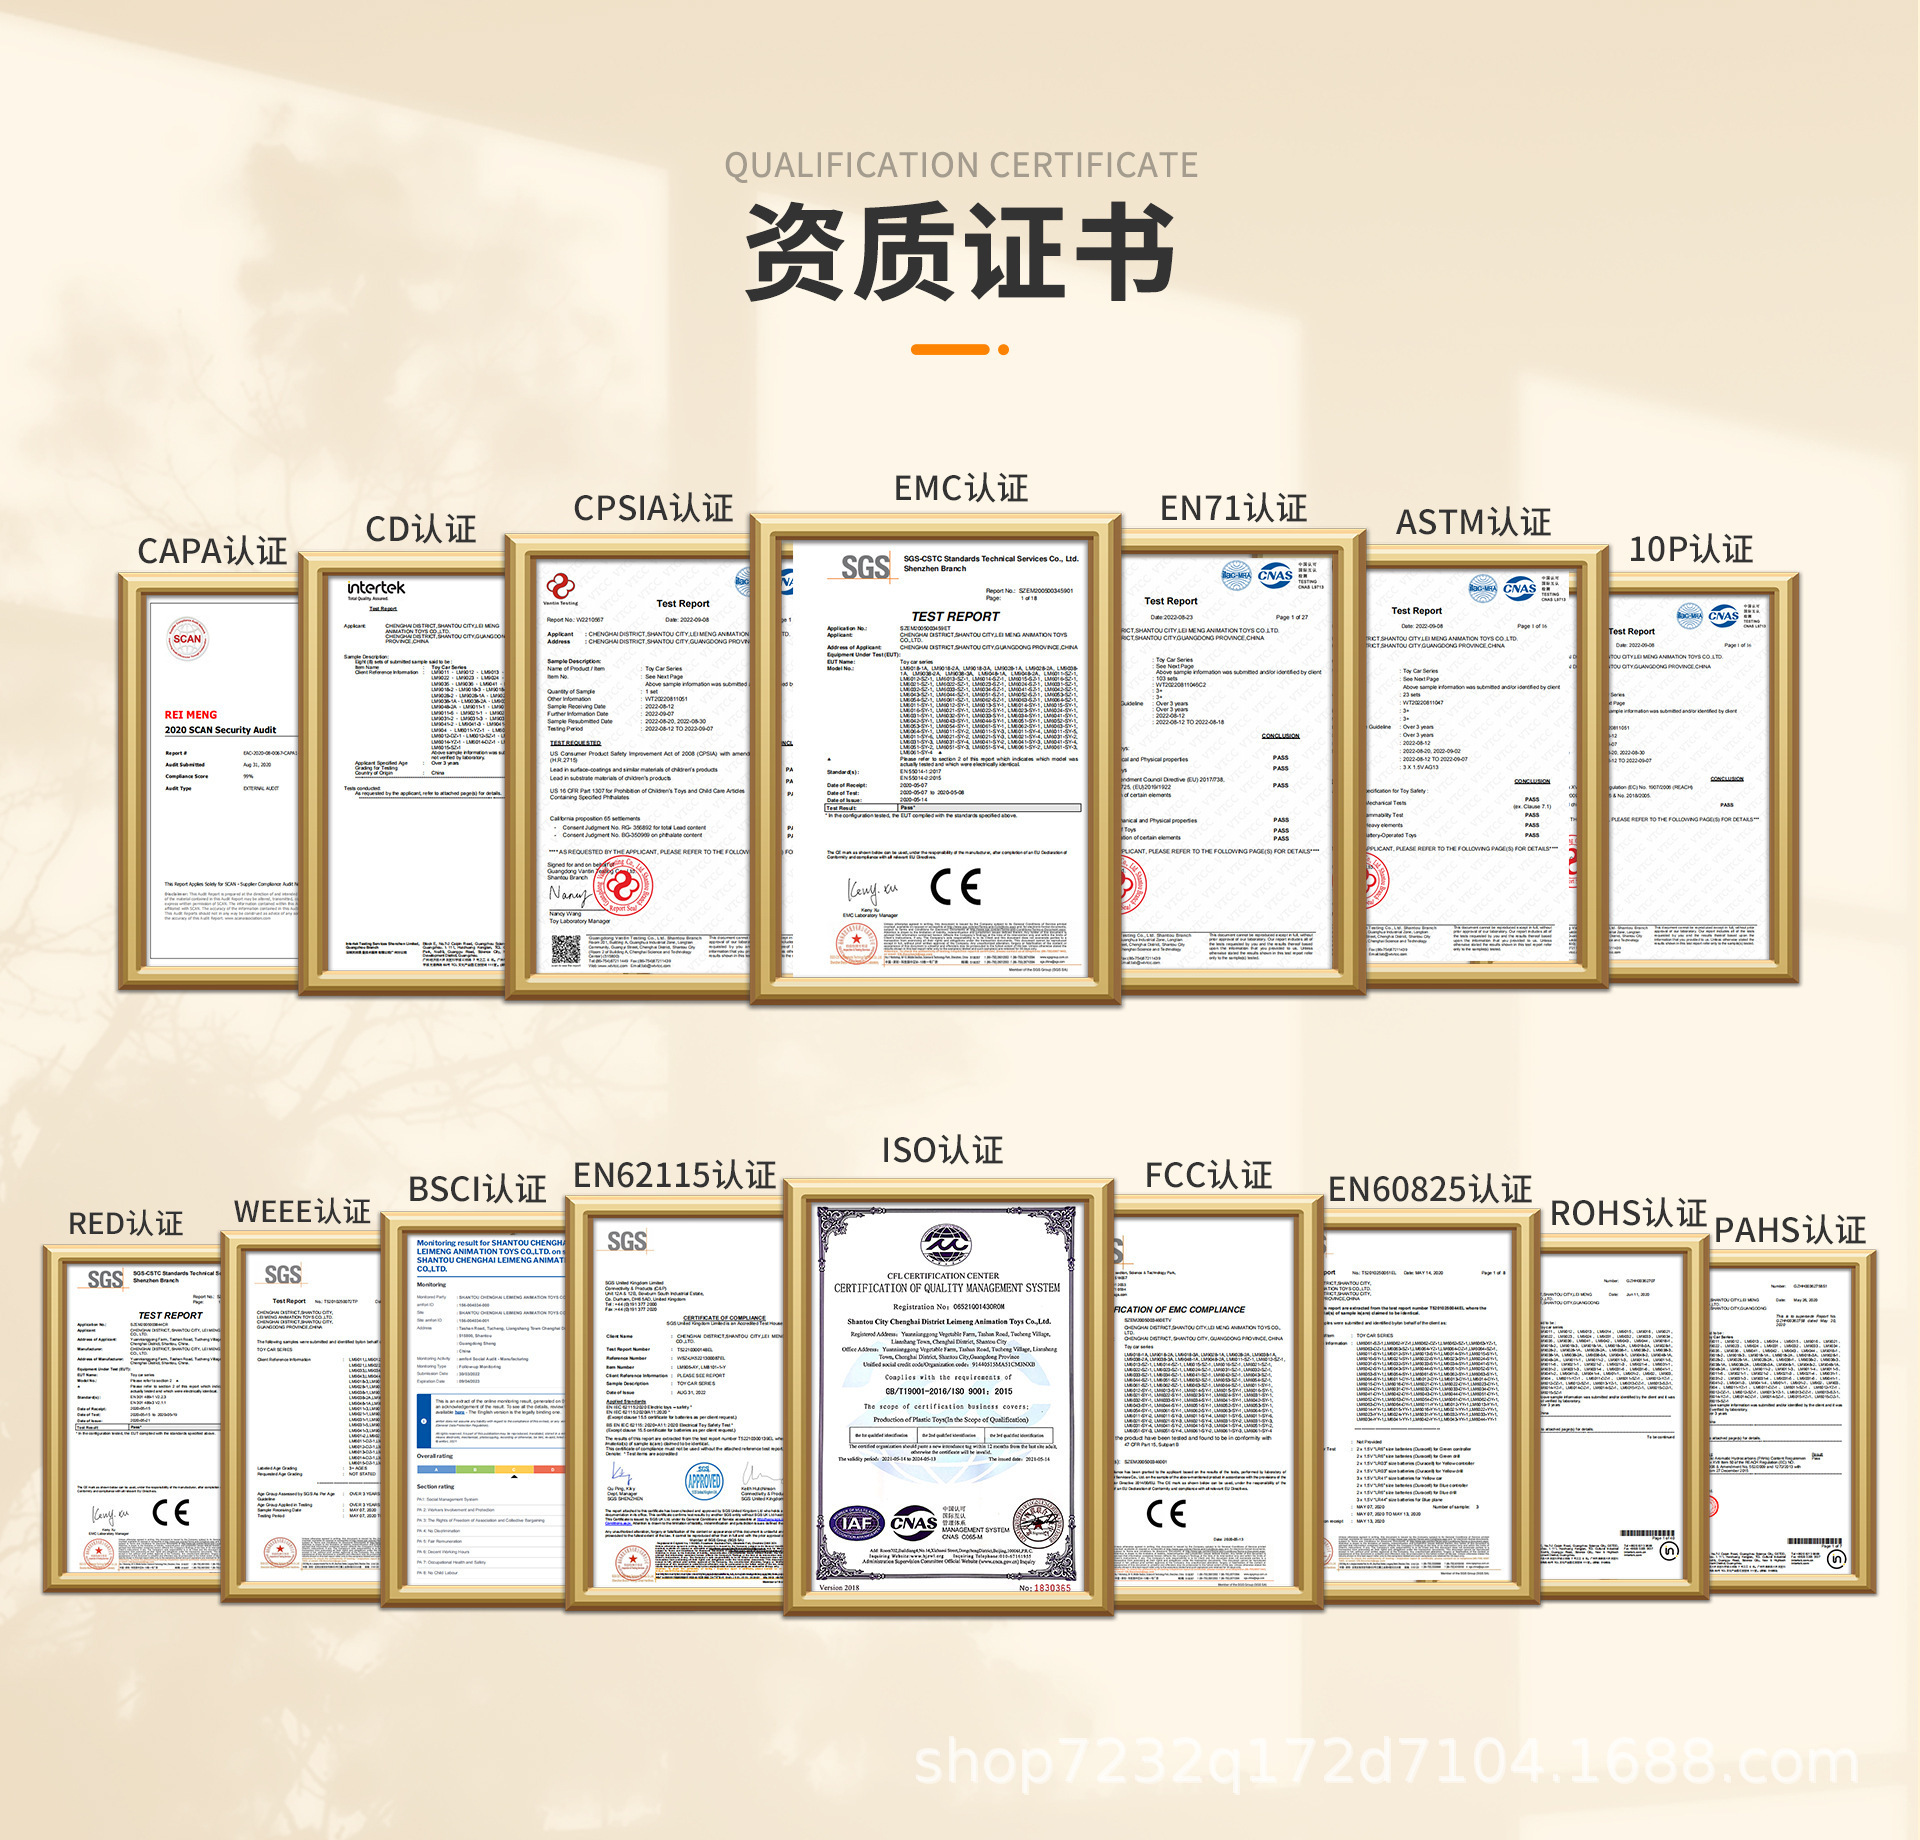Image resolution: width=1920 pixels, height=1840 pixels.
Task: Click the Intertek logo on CD certificate
Action: [x=376, y=588]
